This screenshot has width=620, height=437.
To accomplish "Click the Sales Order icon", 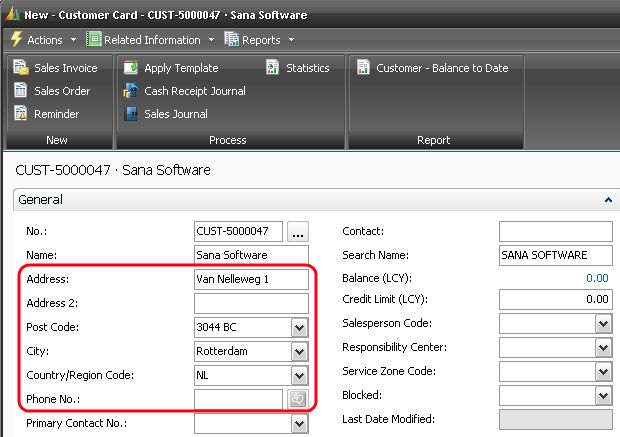I will [20, 90].
